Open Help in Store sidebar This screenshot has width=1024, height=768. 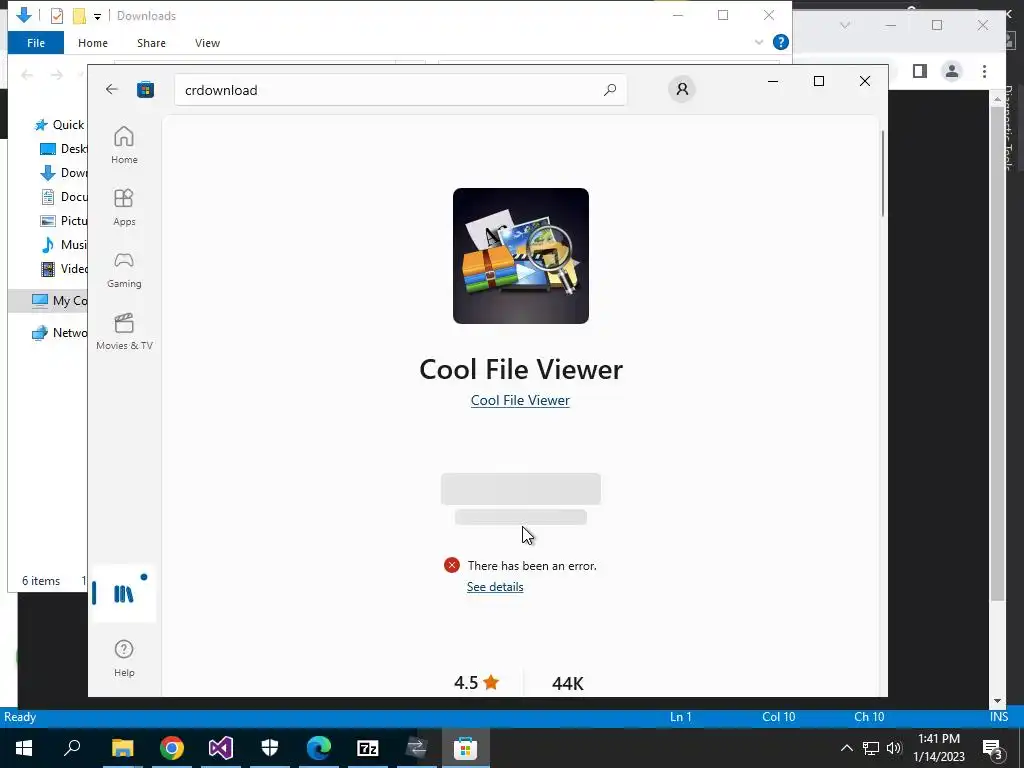pyautogui.click(x=124, y=658)
